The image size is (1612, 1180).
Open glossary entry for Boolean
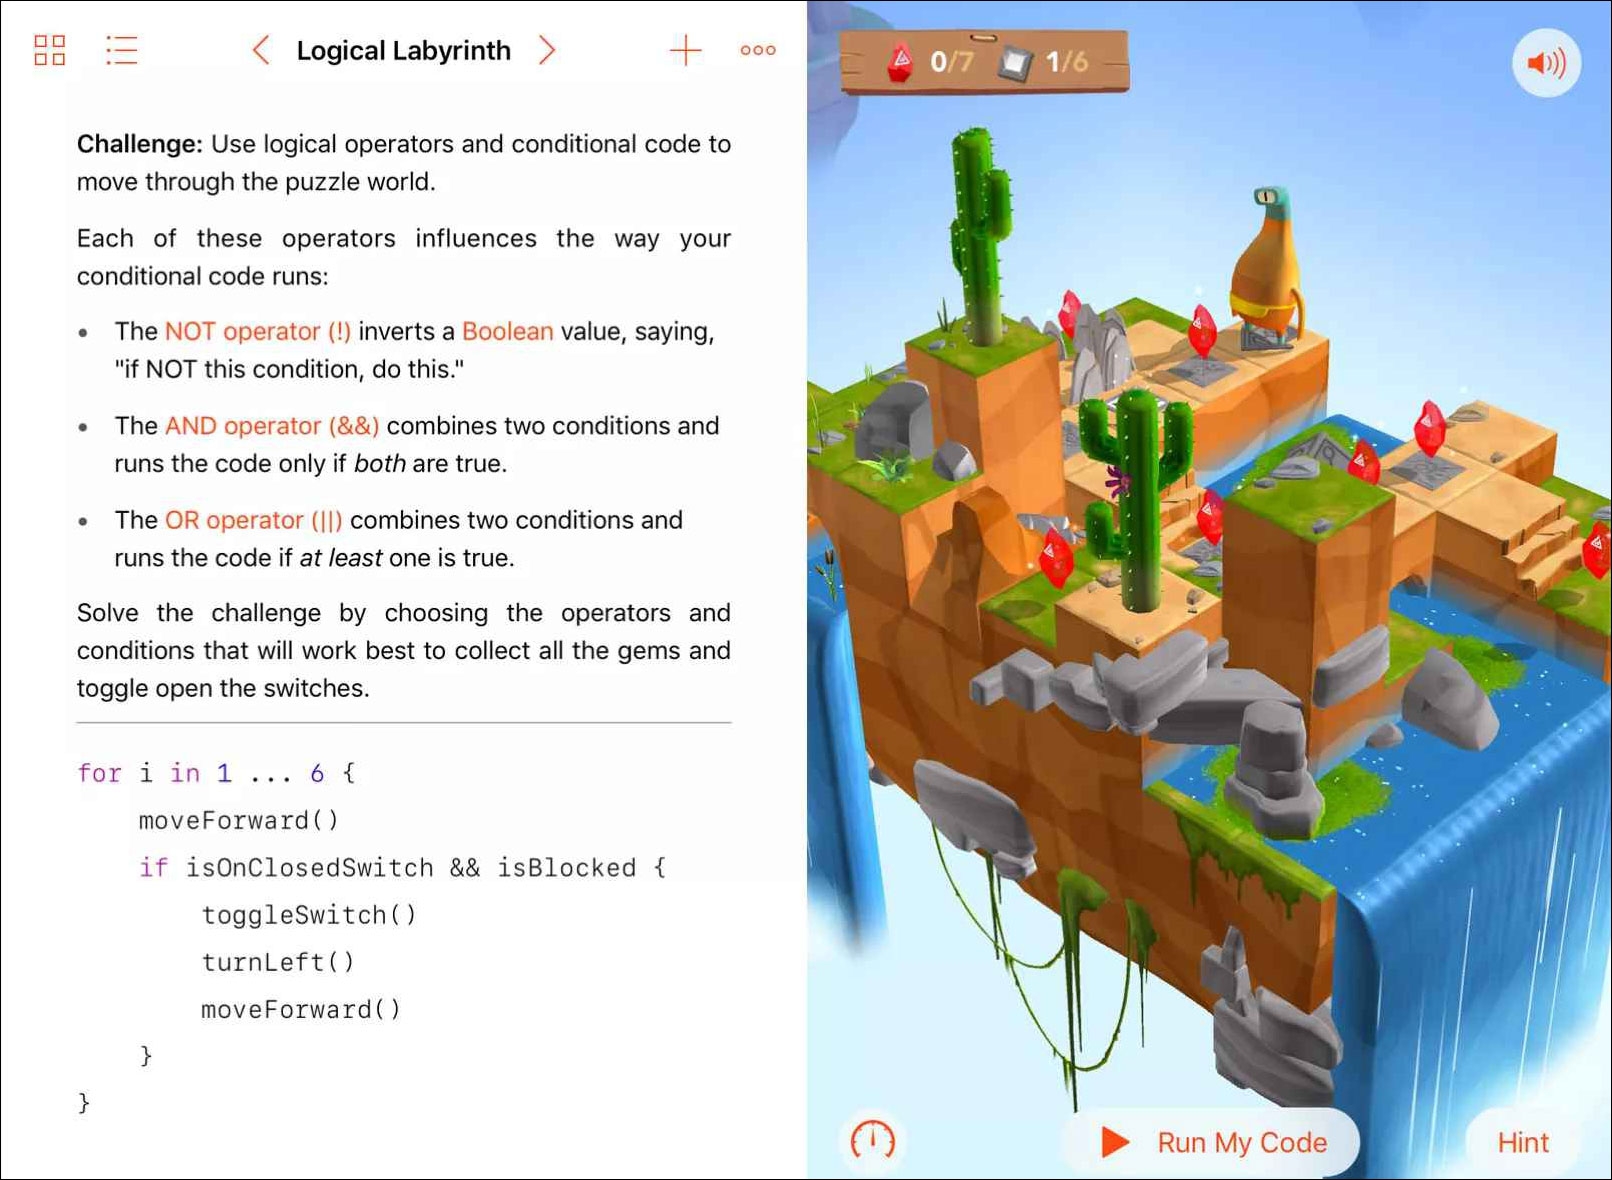pyautogui.click(x=508, y=331)
